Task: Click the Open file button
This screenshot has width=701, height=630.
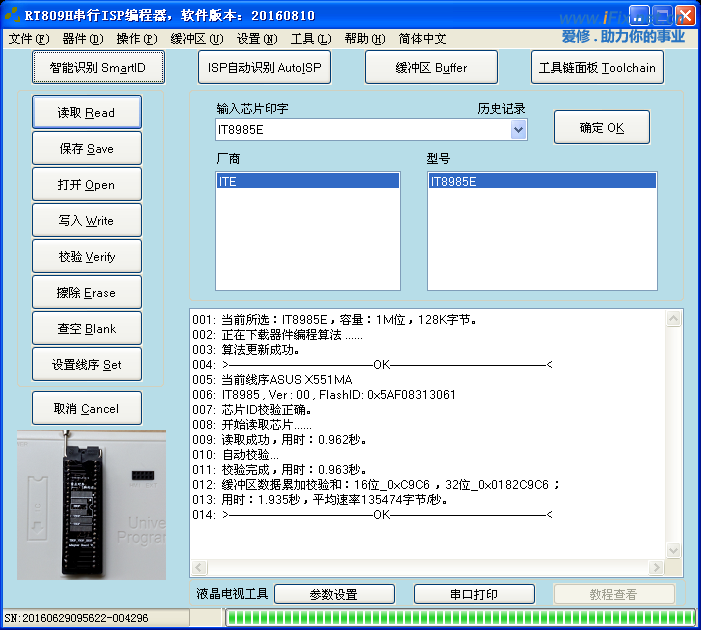Action: 86,185
